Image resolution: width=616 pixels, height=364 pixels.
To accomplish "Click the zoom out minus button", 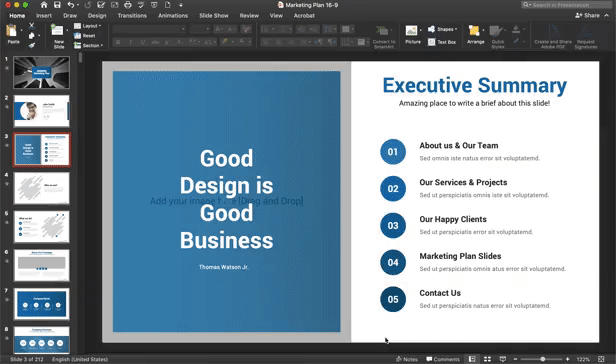I will click(x=515, y=359).
